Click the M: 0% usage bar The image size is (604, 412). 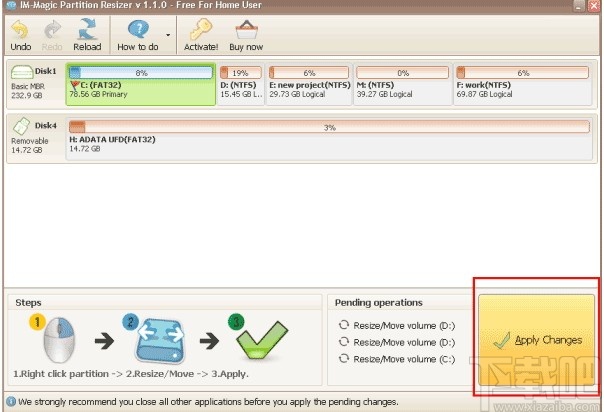(x=403, y=73)
